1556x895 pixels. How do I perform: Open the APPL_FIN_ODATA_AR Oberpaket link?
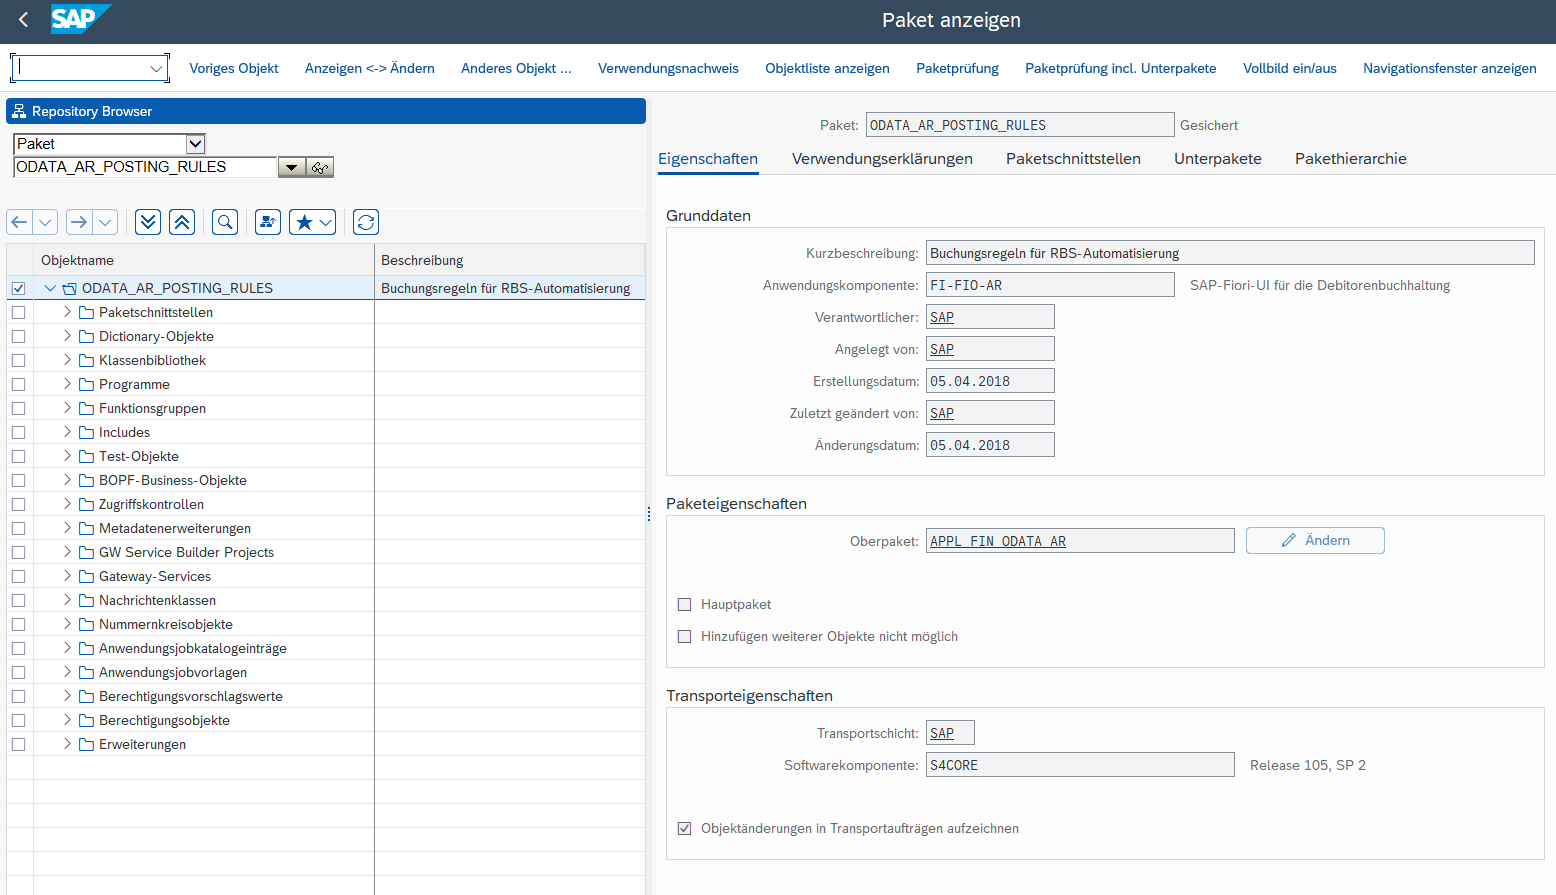[998, 542]
